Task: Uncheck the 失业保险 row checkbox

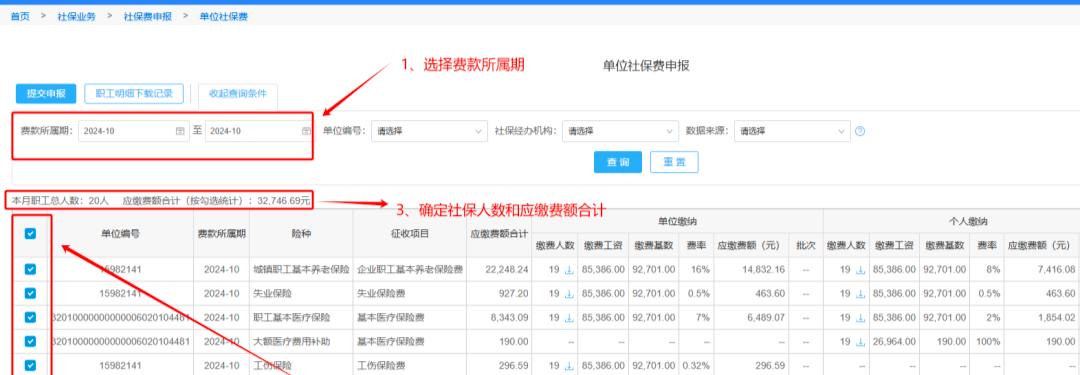Action: click(x=30, y=293)
